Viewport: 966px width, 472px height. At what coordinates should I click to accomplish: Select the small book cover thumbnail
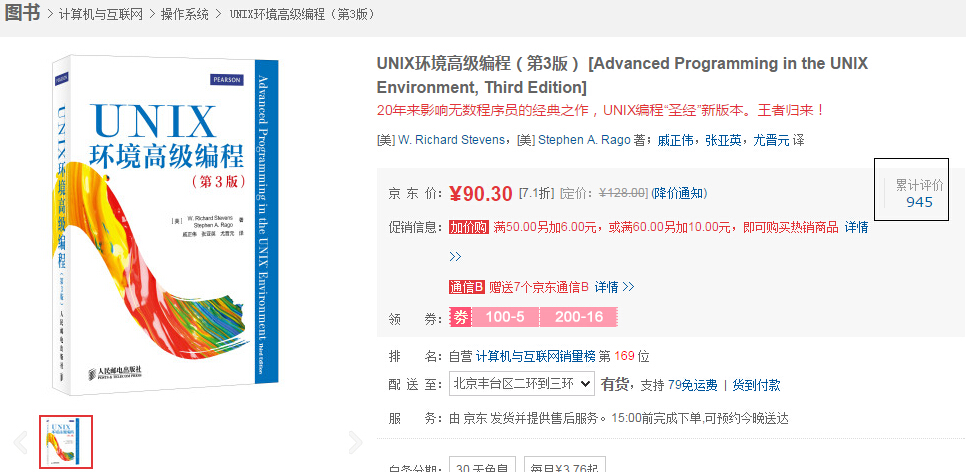click(66, 442)
